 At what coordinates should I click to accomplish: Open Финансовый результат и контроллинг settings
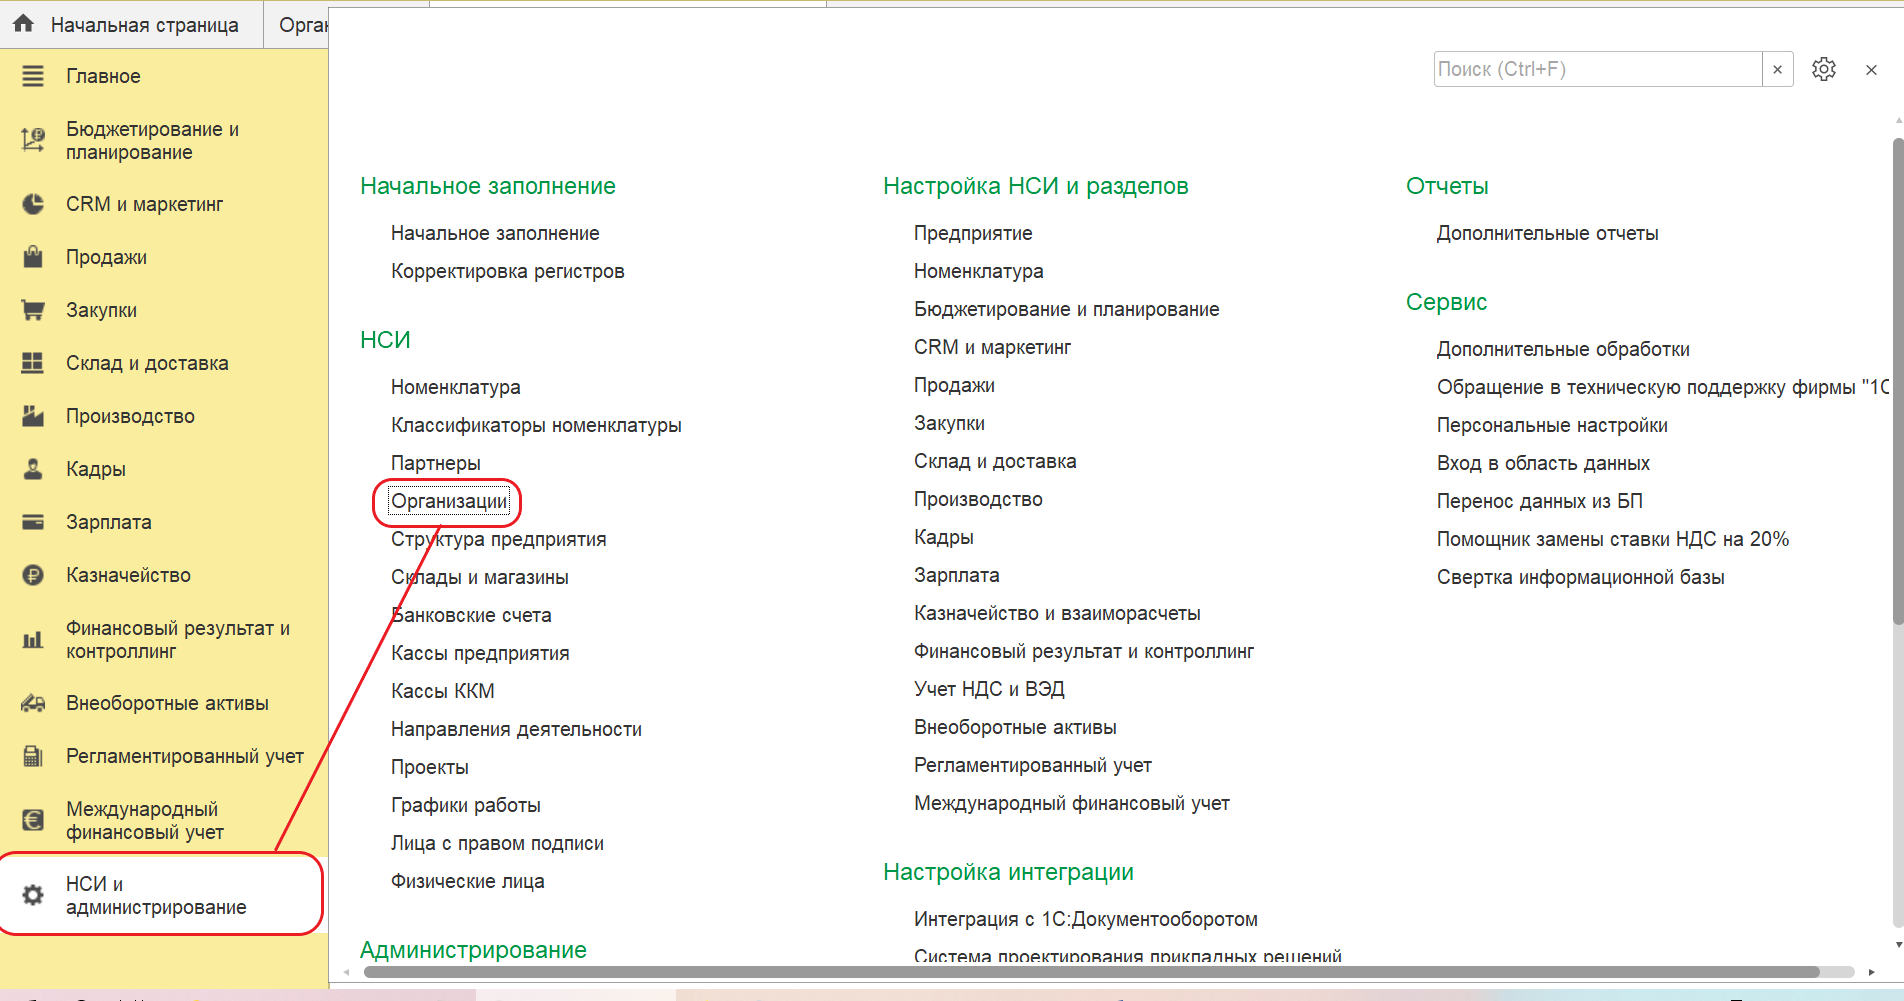[1084, 651]
